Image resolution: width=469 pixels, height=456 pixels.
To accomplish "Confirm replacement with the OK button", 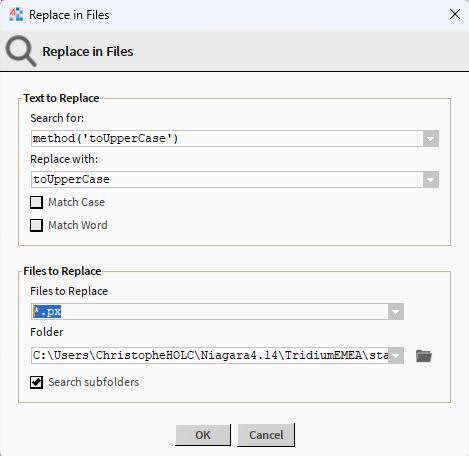I will click(203, 435).
